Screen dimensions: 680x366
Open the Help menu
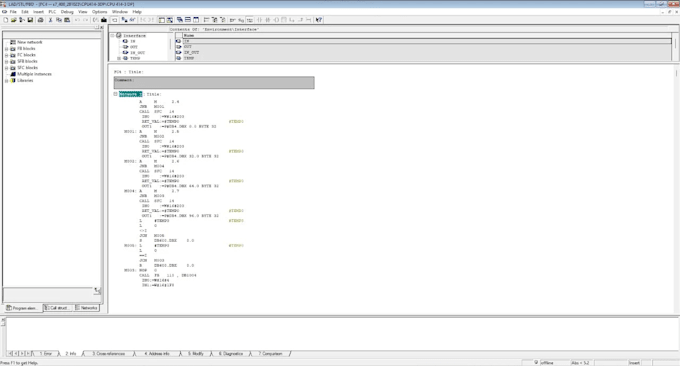pyautogui.click(x=137, y=12)
